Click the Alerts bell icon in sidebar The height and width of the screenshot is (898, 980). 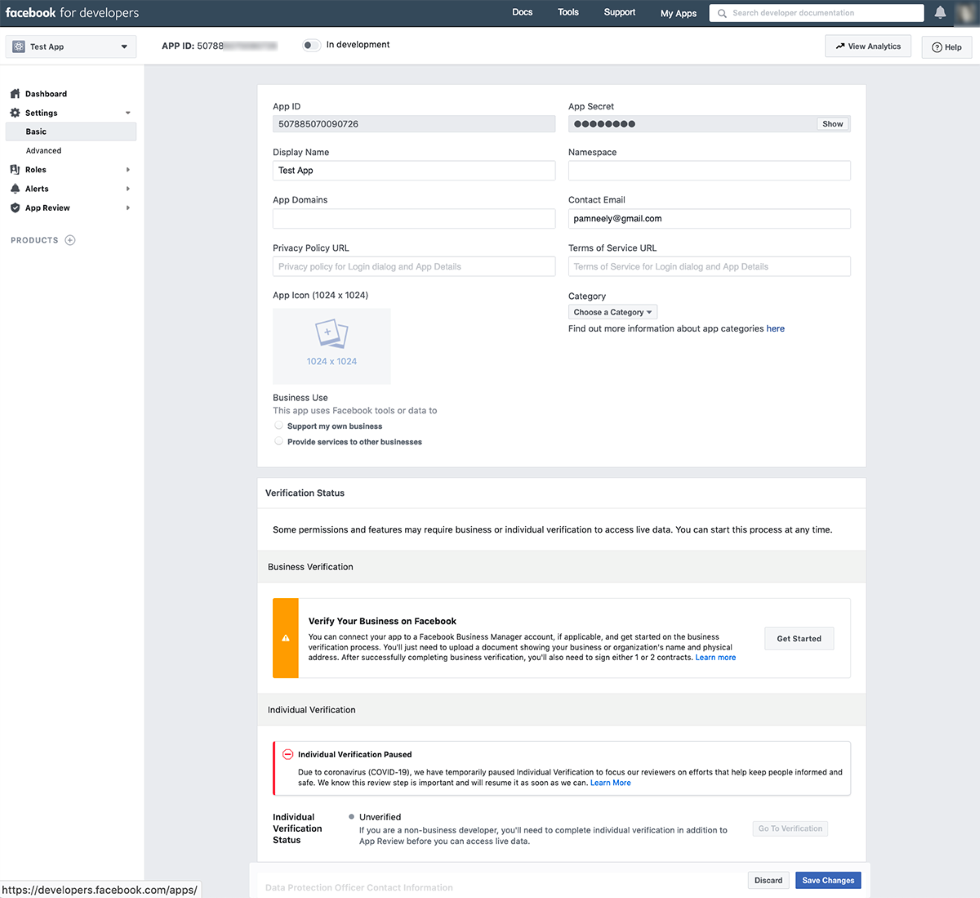coord(16,189)
